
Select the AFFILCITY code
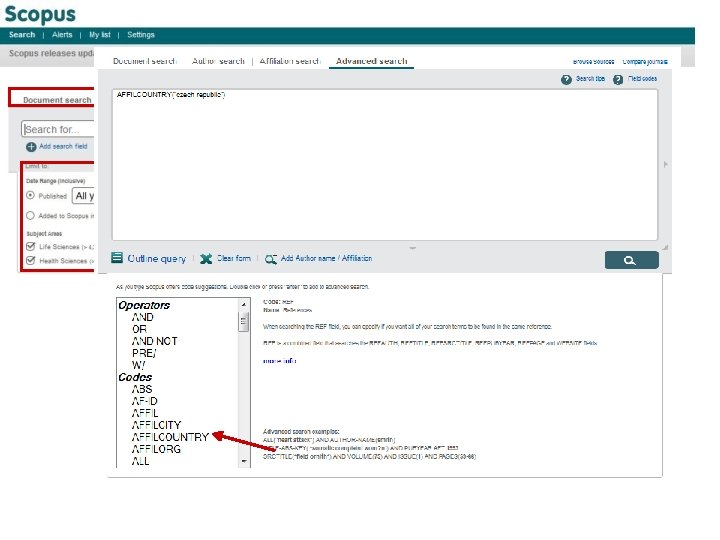click(156, 425)
